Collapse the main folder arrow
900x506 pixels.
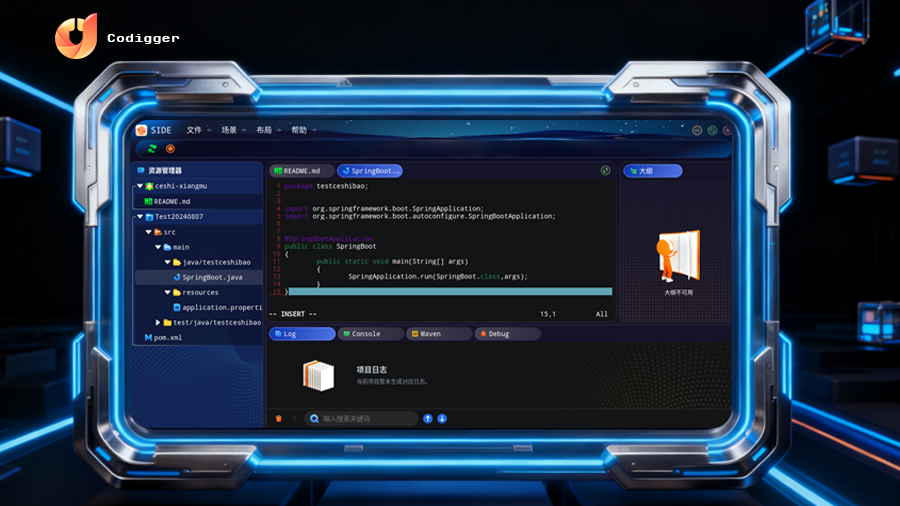click(158, 247)
